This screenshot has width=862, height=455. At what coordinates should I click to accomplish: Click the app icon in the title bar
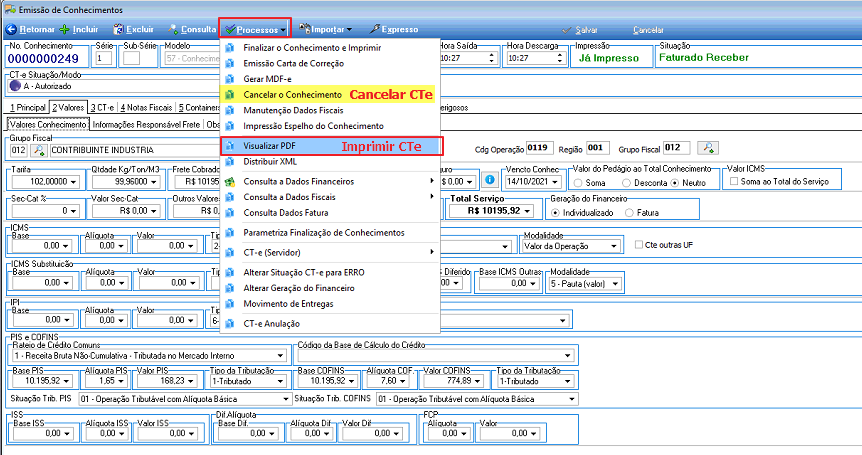pos(9,9)
